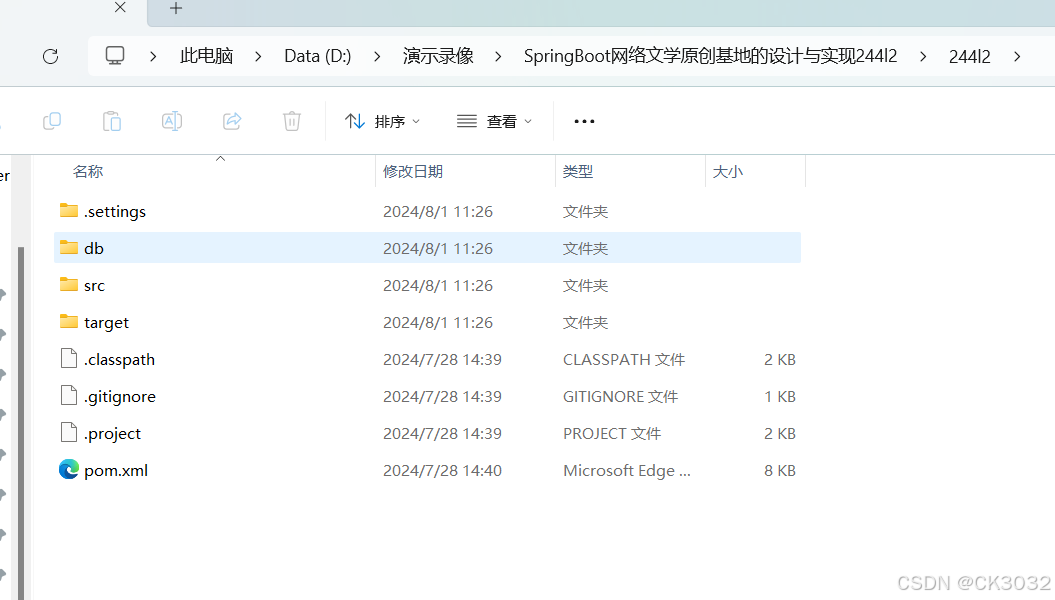Click the 8 KB size of pom.xml
The height and width of the screenshot is (600, 1055).
780,471
